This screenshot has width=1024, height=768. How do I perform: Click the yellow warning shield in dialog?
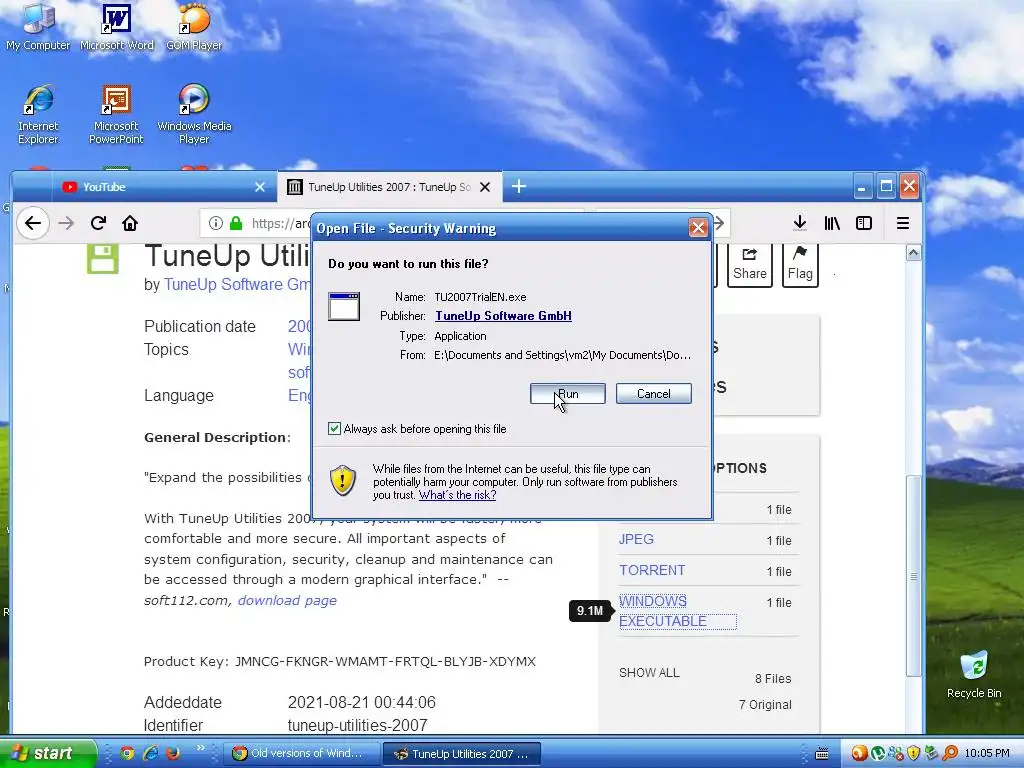[342, 481]
